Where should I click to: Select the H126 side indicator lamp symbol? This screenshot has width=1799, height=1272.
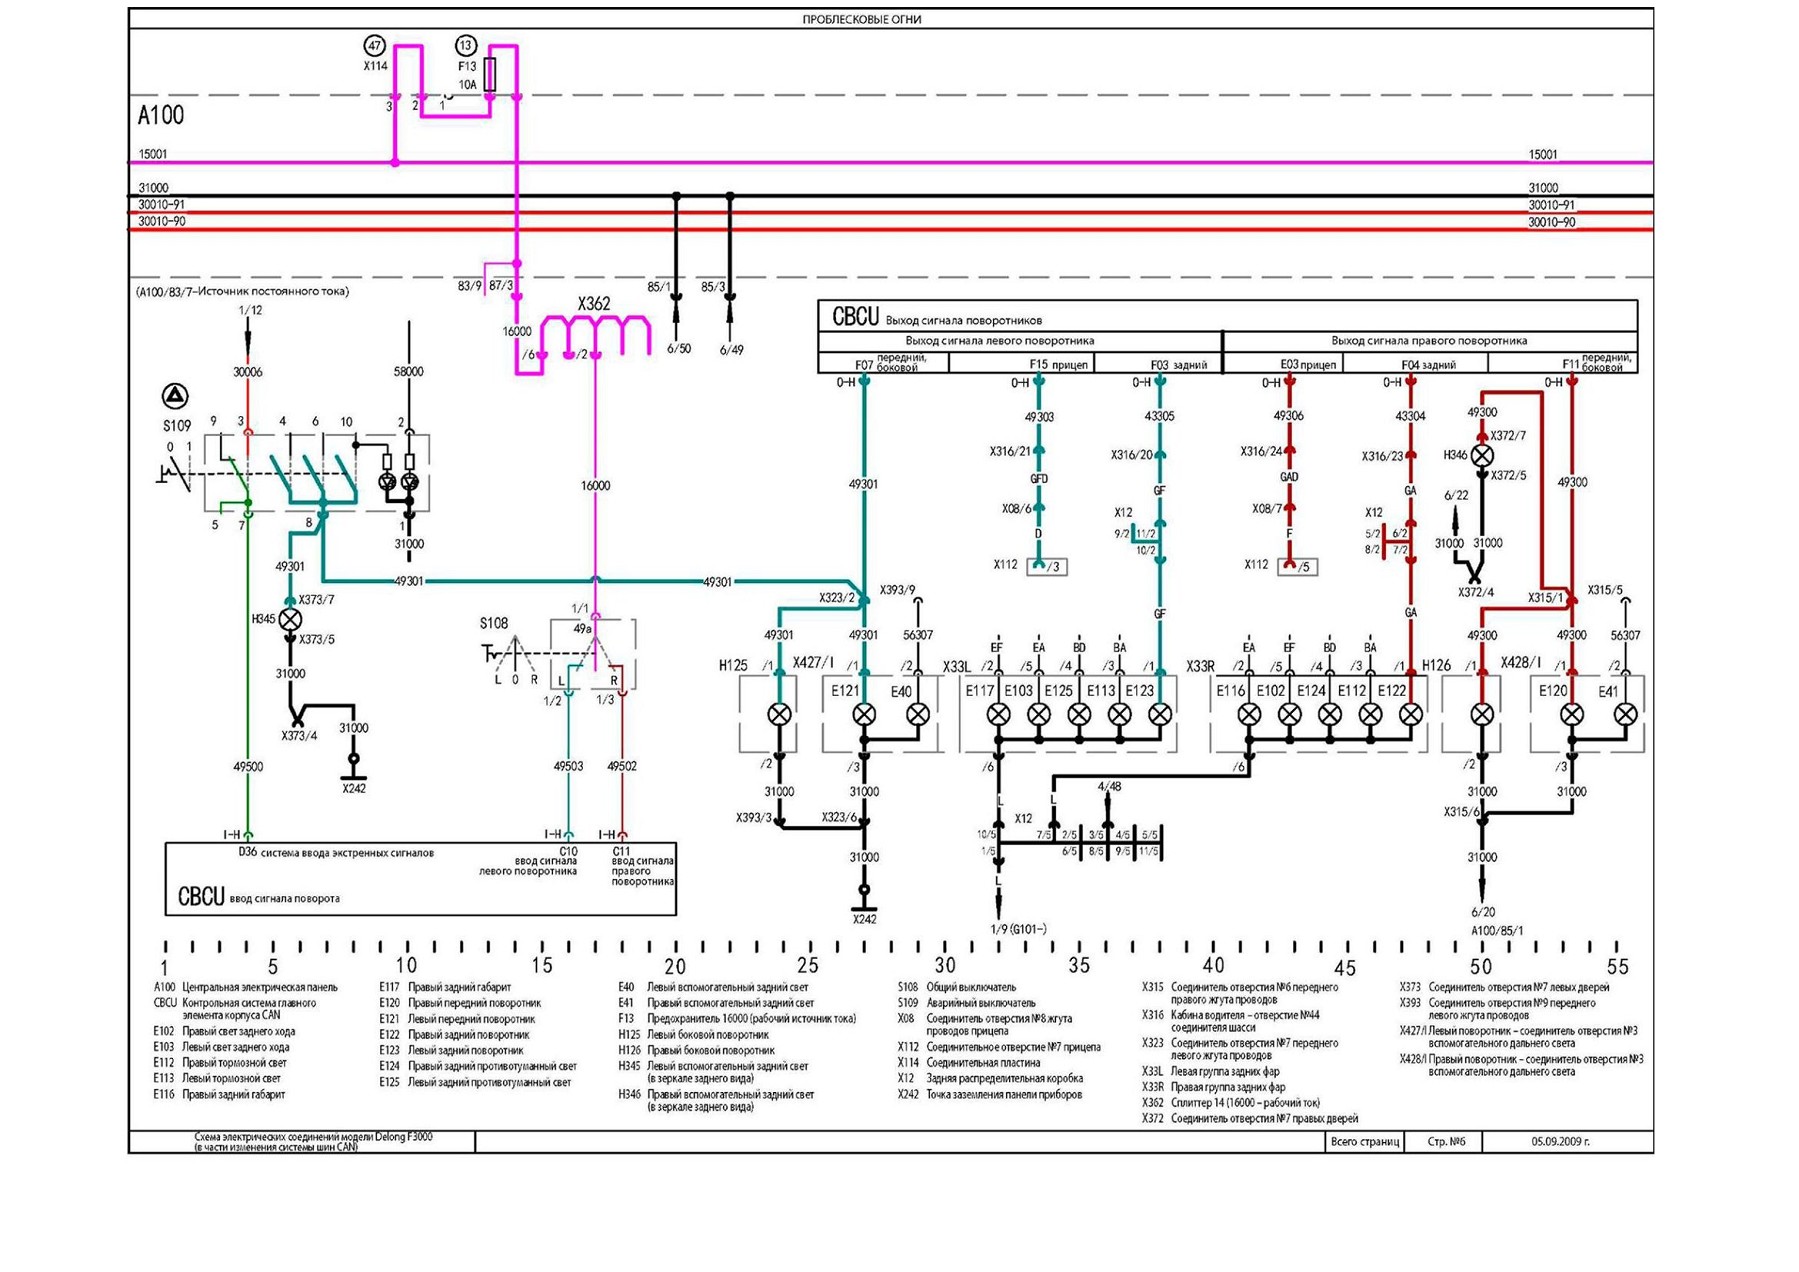point(1482,714)
